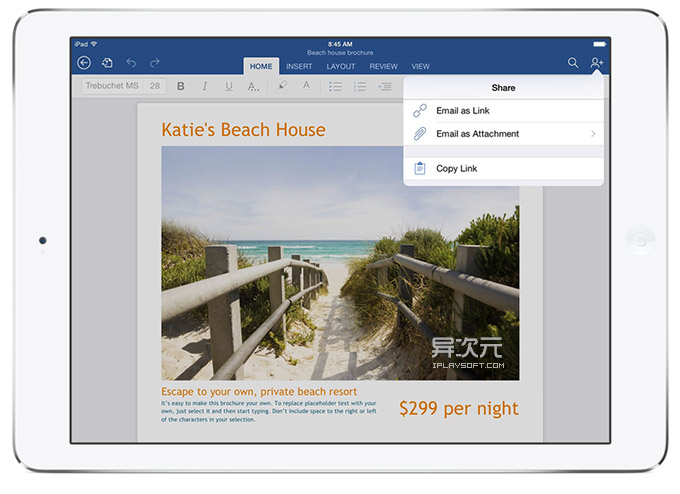Open the search magnifier
Viewport: 680px width, 494px height.
click(573, 63)
